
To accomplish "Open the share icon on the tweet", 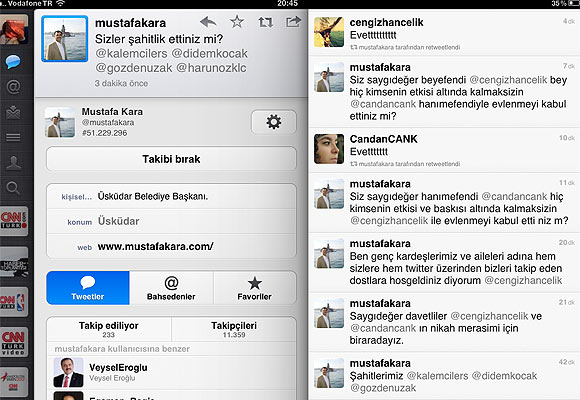I will (293, 21).
